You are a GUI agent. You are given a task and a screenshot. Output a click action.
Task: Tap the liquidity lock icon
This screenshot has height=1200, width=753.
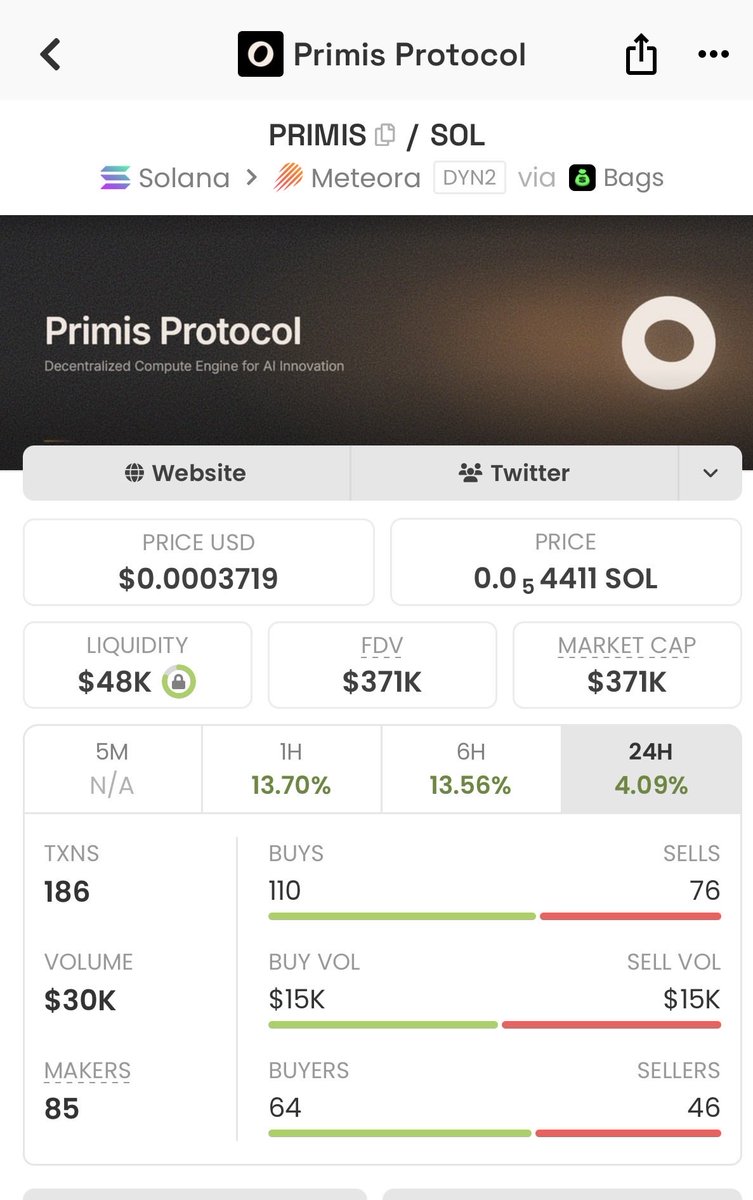[179, 683]
